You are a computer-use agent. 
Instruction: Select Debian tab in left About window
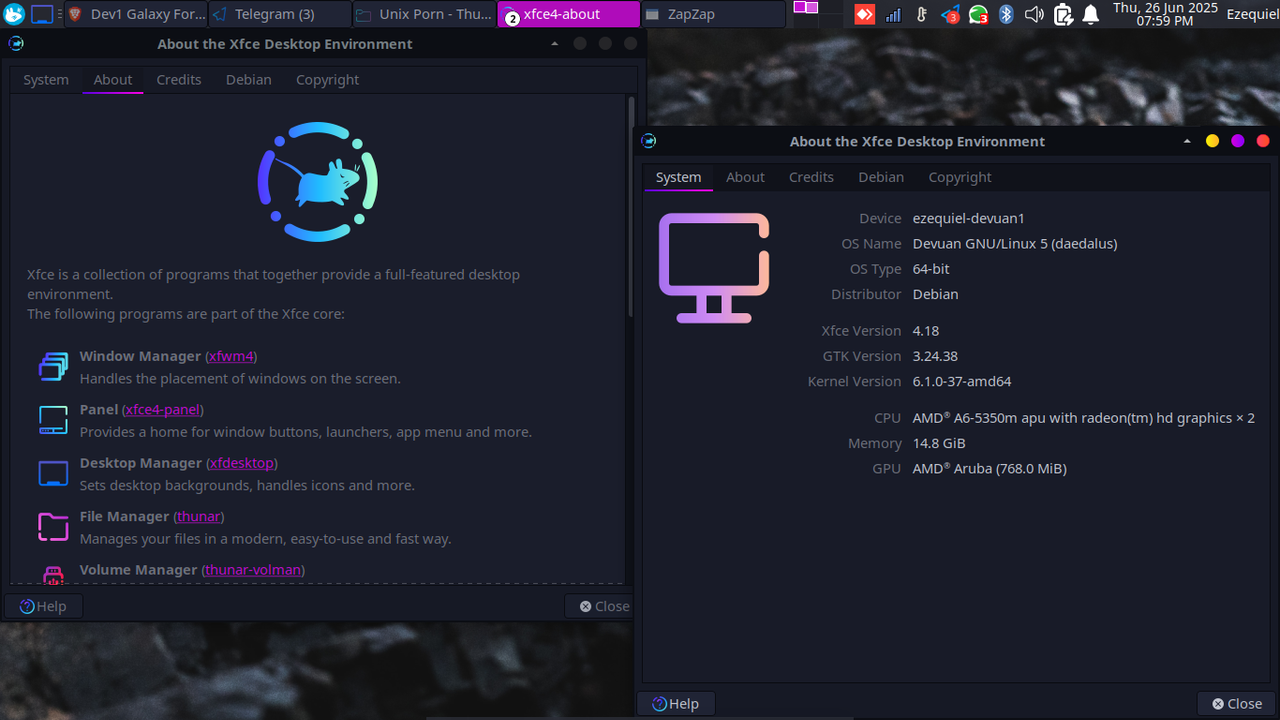(x=249, y=80)
